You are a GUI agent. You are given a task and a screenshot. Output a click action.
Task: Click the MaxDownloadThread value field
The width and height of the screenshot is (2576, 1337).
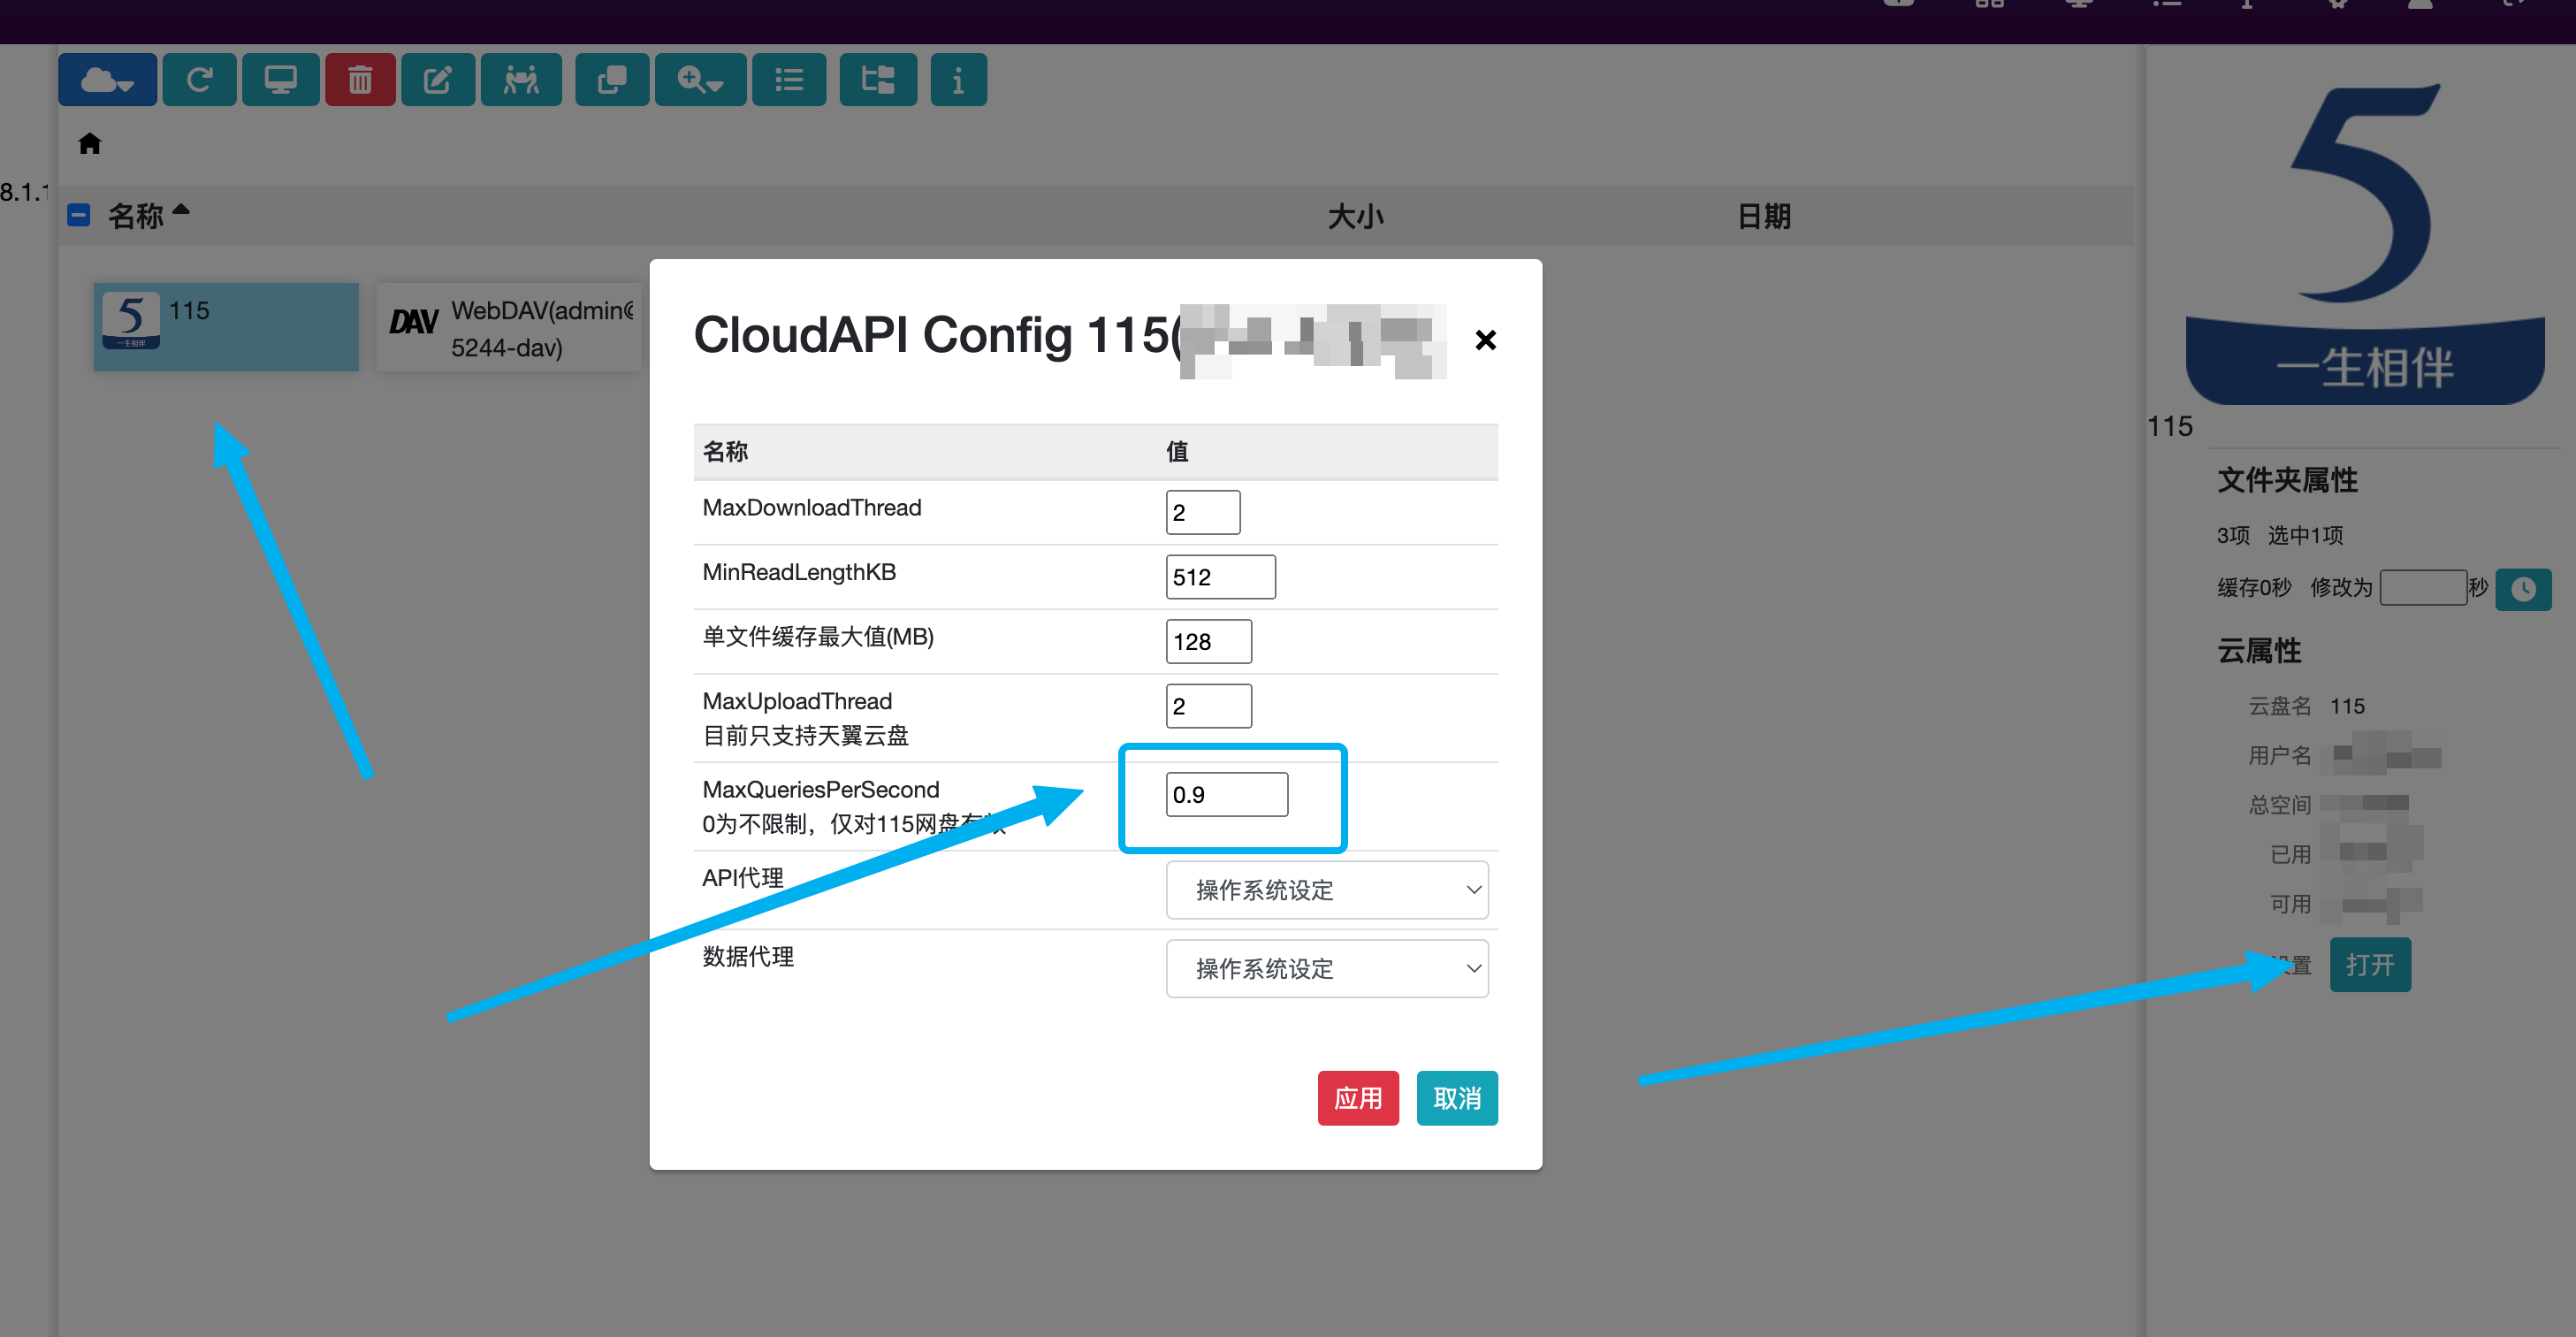tap(1203, 512)
